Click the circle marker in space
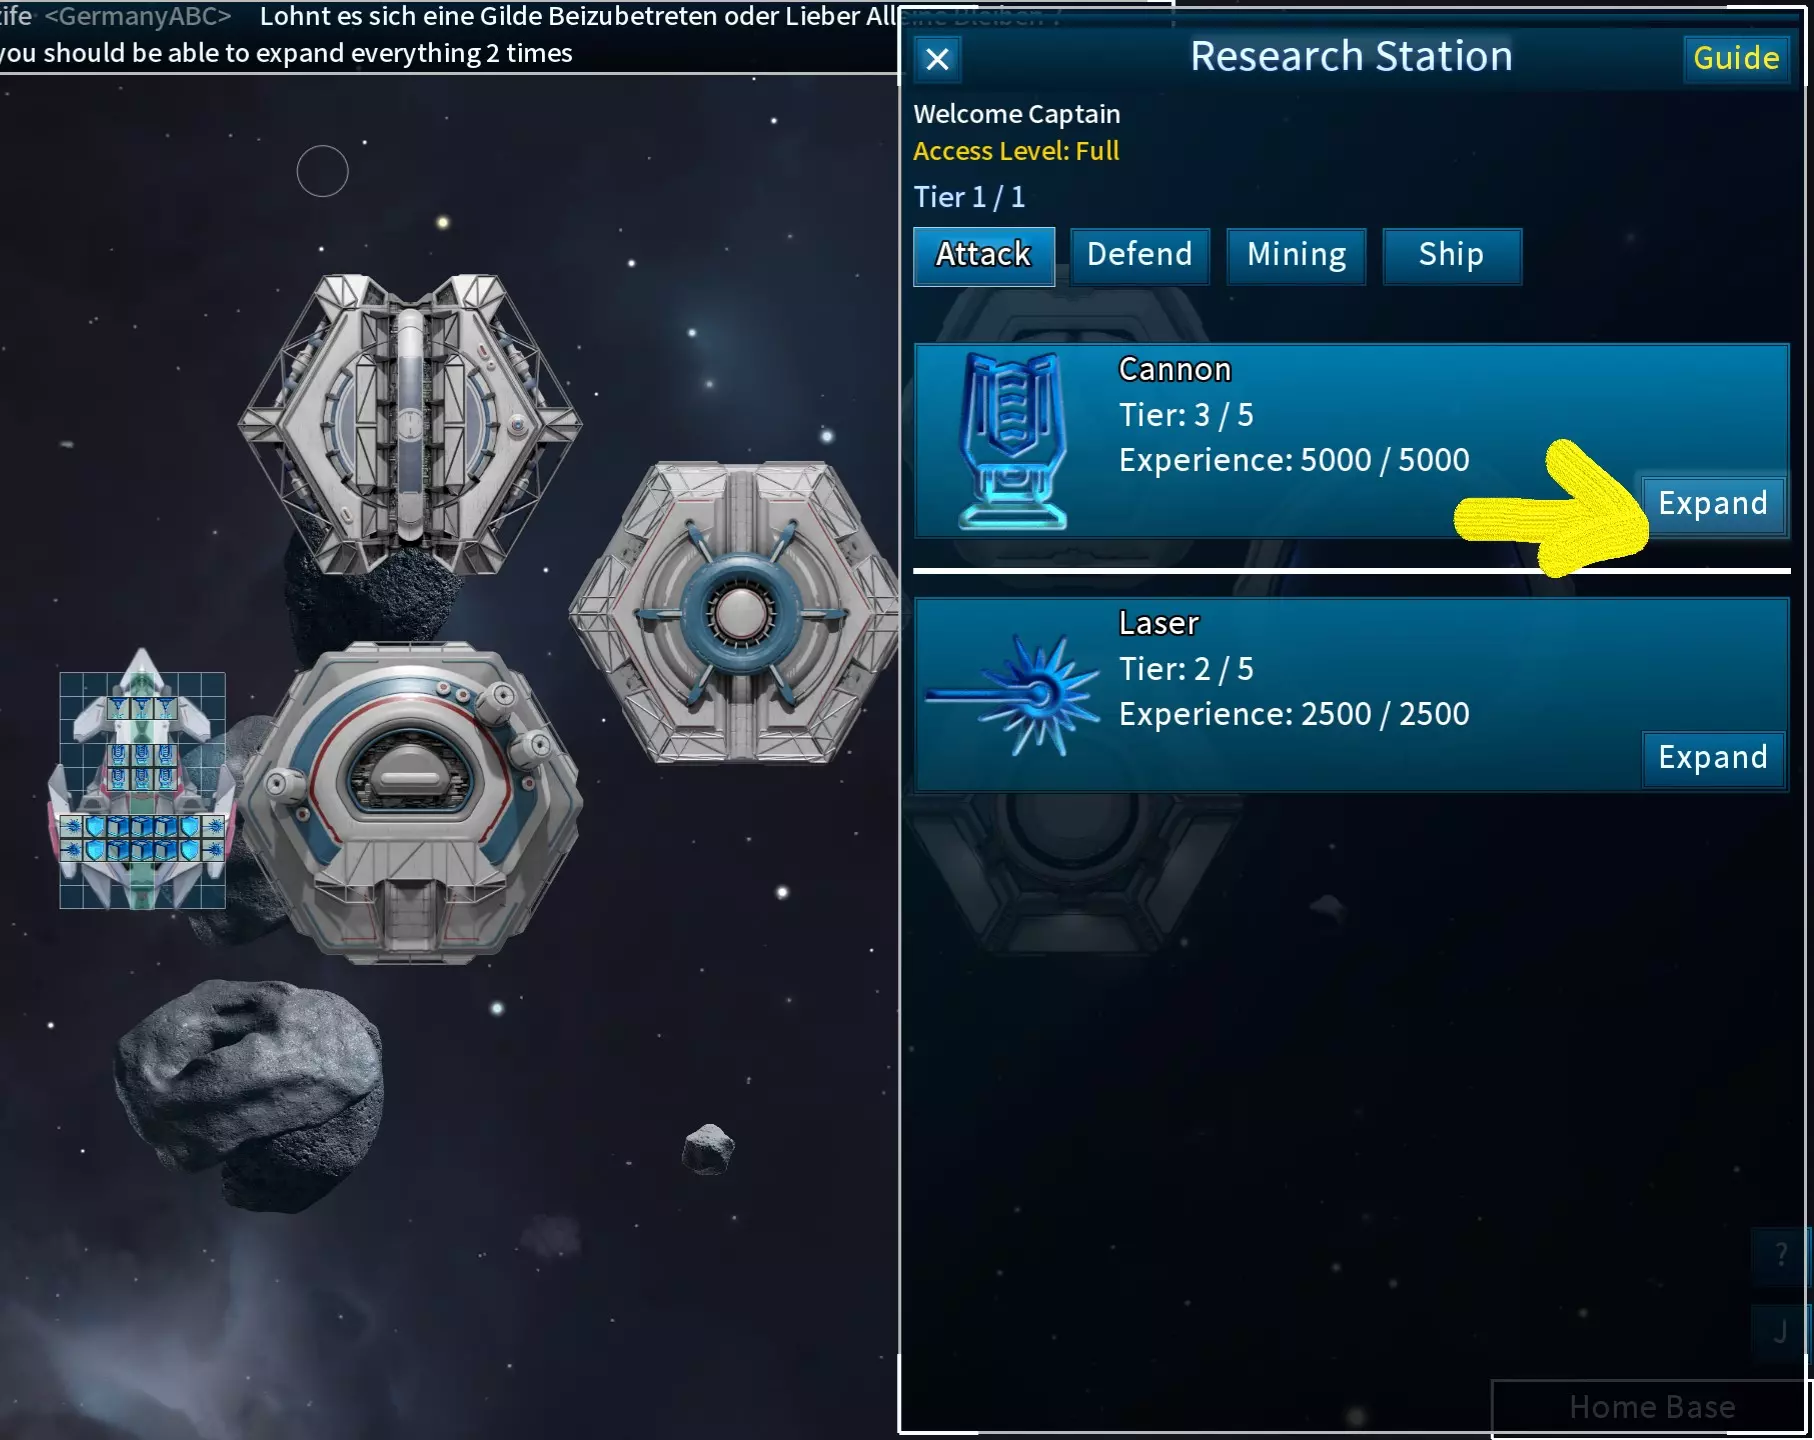The image size is (1814, 1440). coord(322,171)
